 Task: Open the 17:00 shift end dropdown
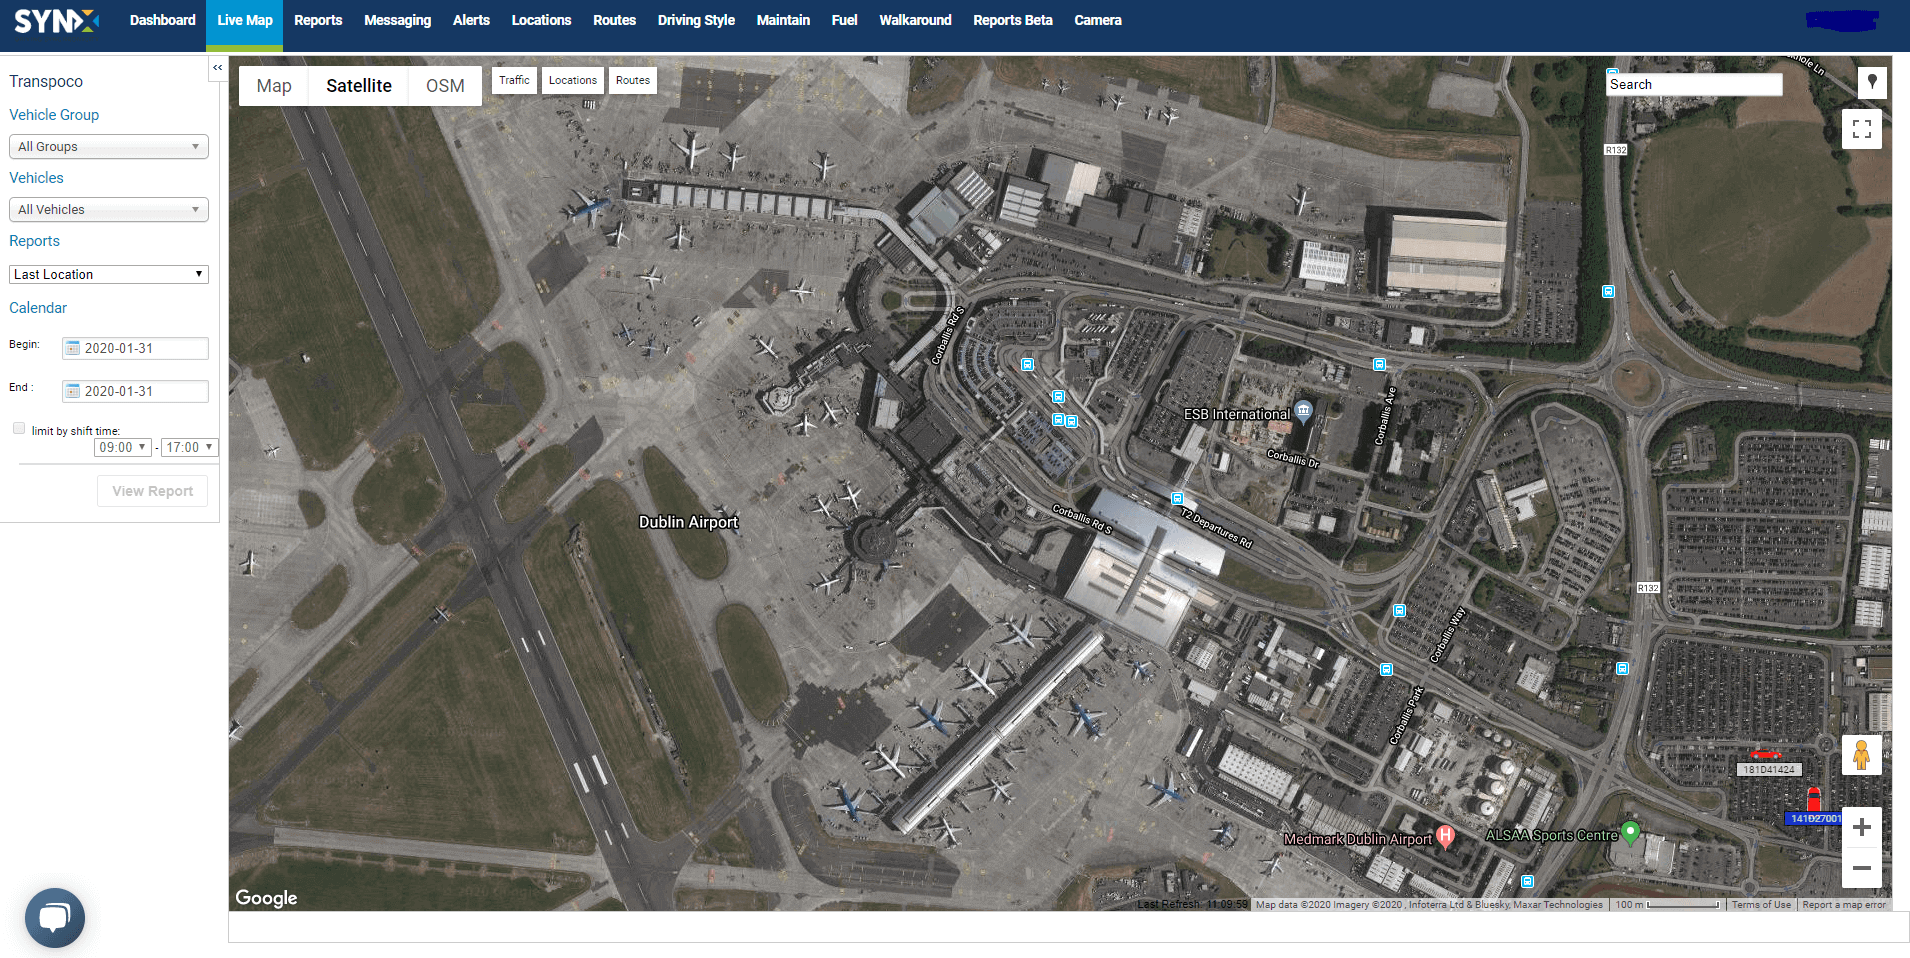click(190, 447)
